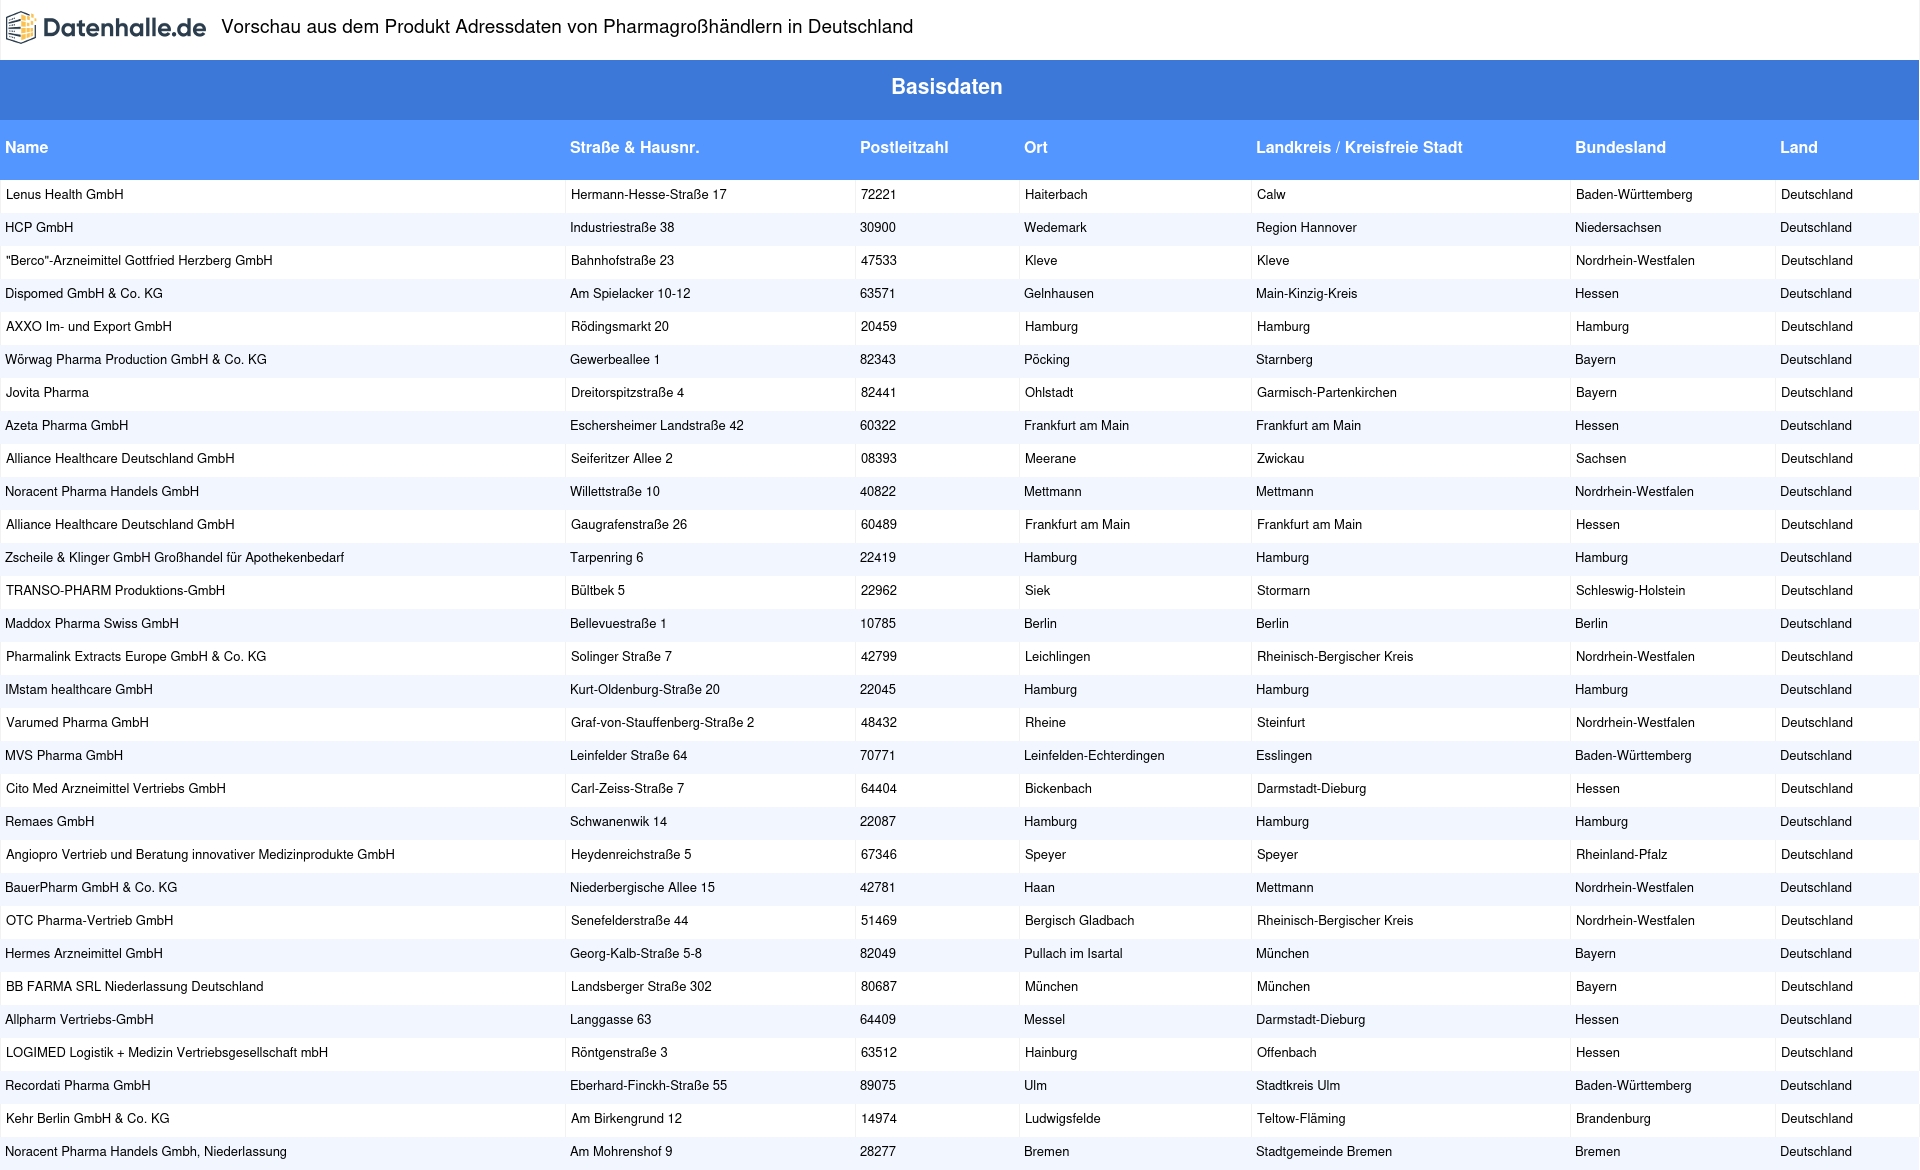1920x1170 pixels.
Task: Select IMstam healthcare GmbH
Action: click(x=79, y=689)
